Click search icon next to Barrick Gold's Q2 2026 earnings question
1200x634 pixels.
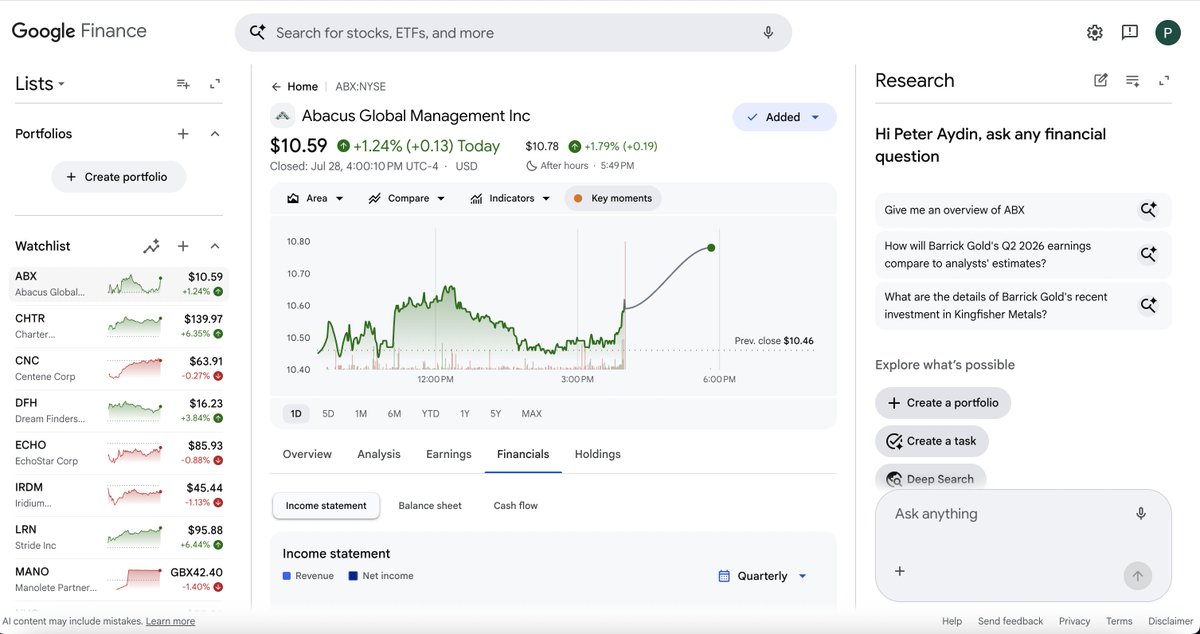[1148, 254]
